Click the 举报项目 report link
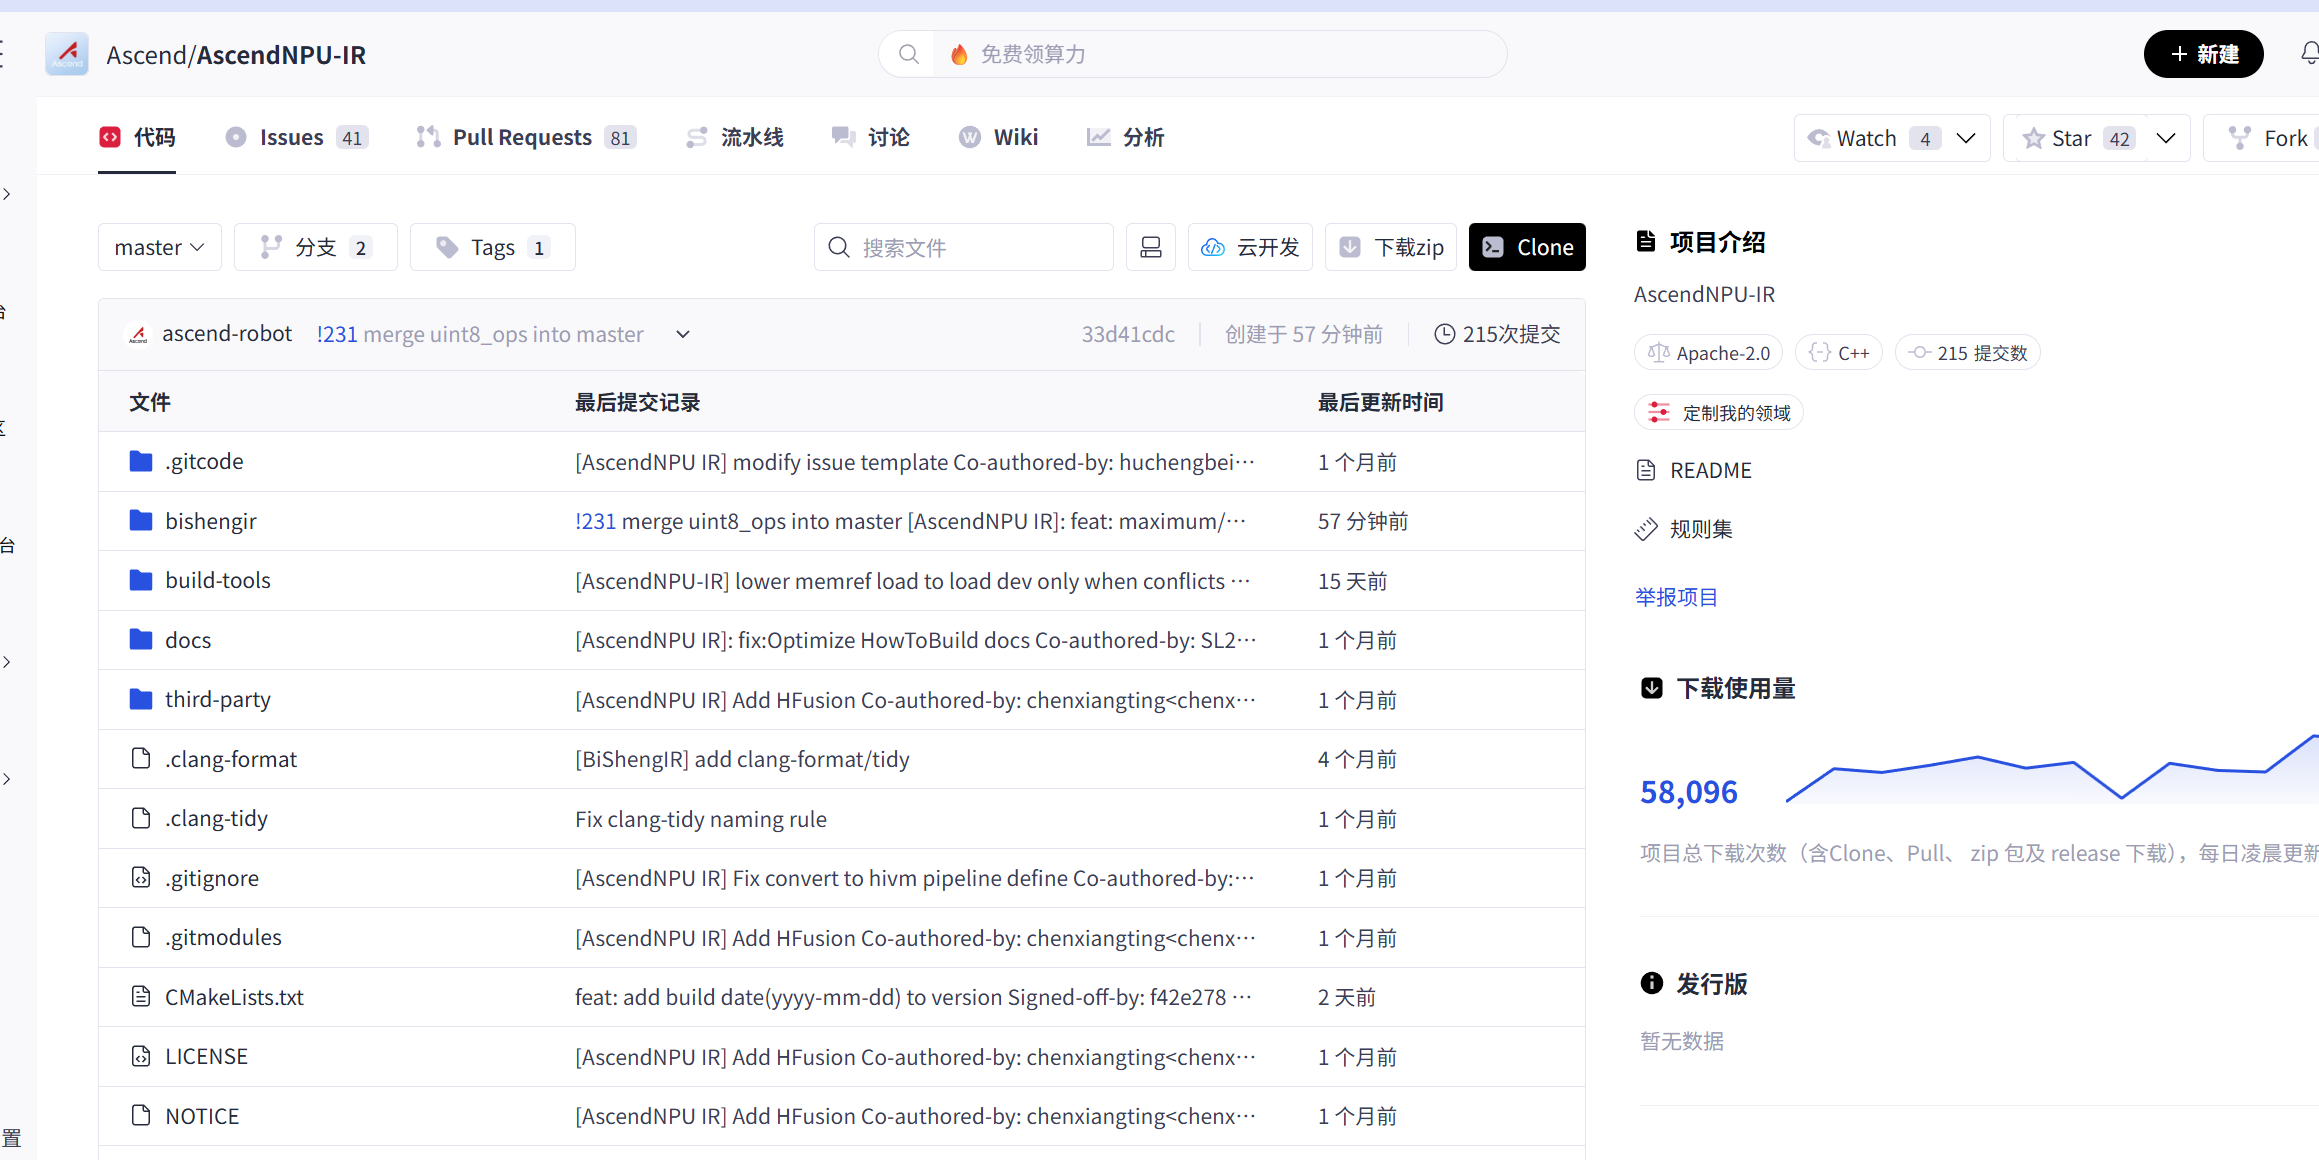 [x=1676, y=597]
